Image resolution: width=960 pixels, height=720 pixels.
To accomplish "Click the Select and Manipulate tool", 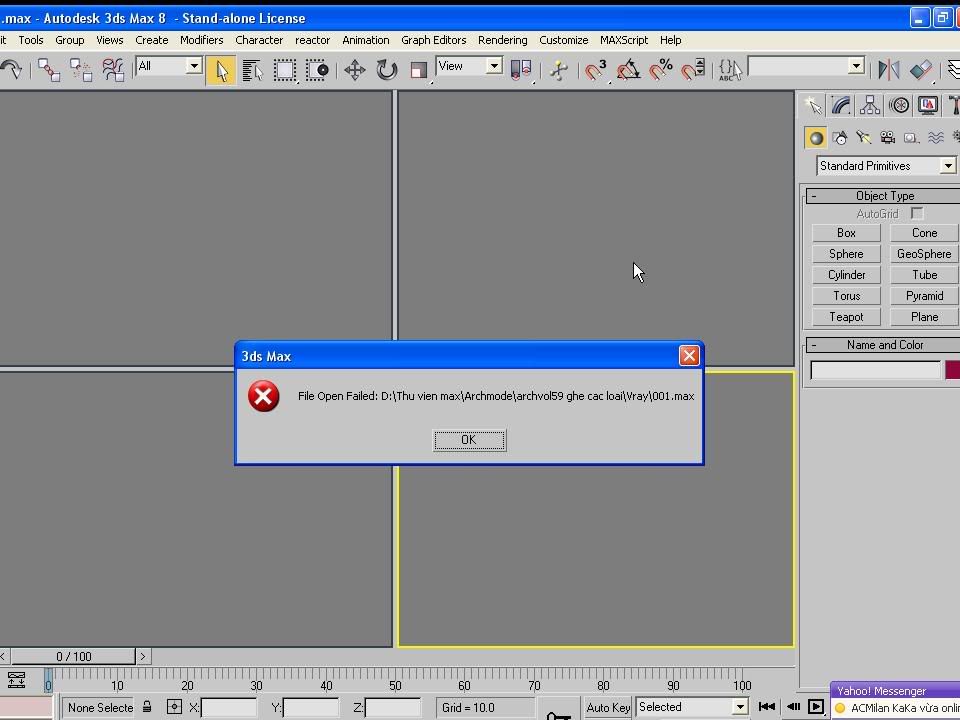I will [558, 70].
